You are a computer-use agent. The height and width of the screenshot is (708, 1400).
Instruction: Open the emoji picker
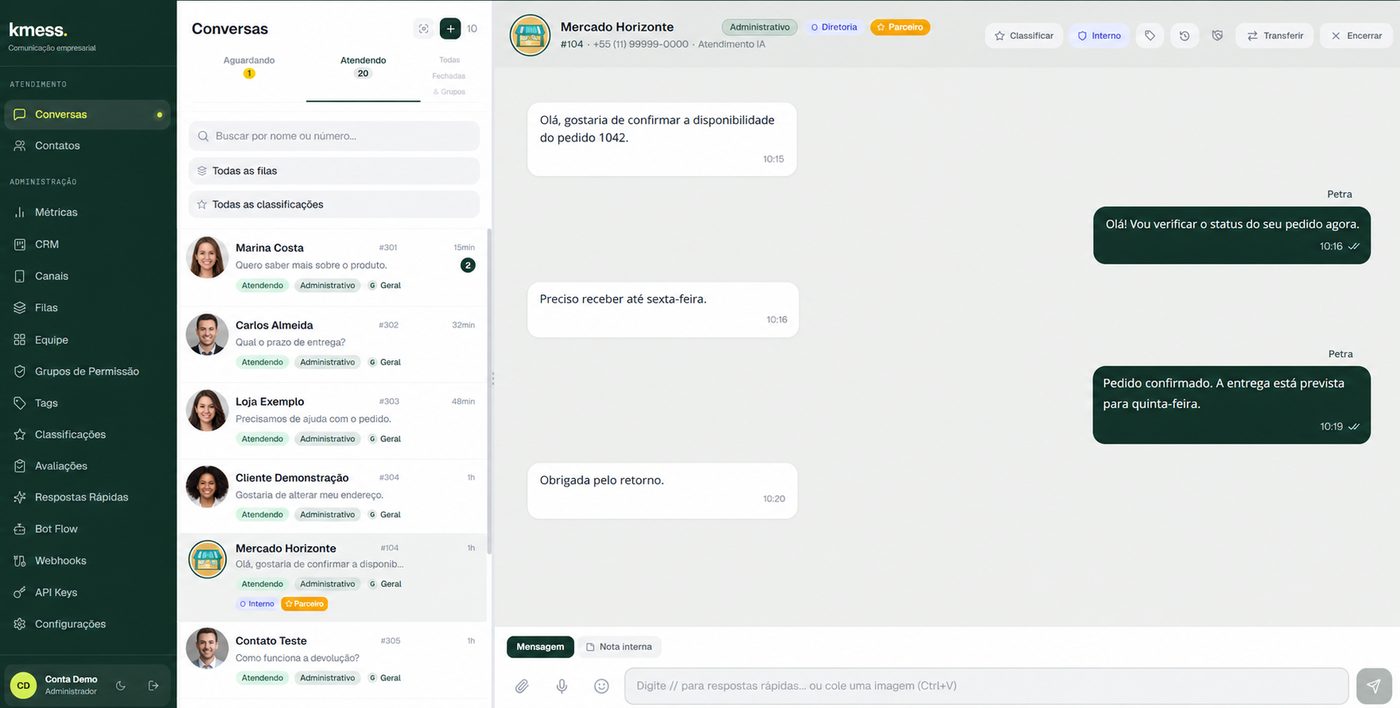pyautogui.click(x=601, y=686)
